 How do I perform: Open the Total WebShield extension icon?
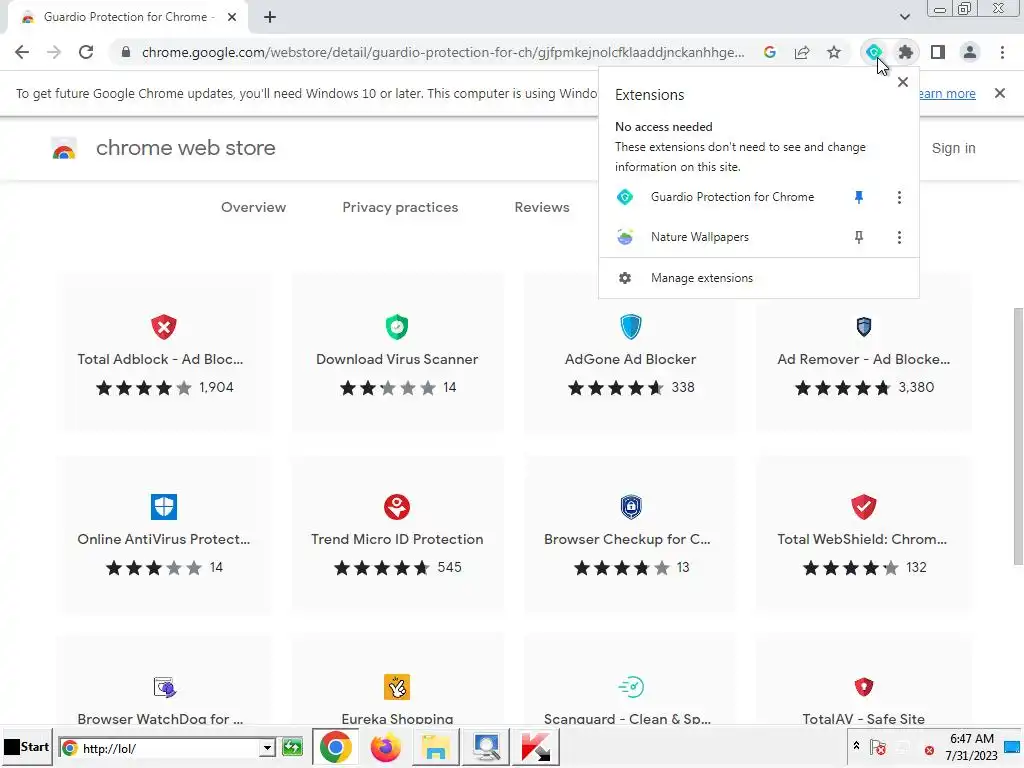[863, 507]
